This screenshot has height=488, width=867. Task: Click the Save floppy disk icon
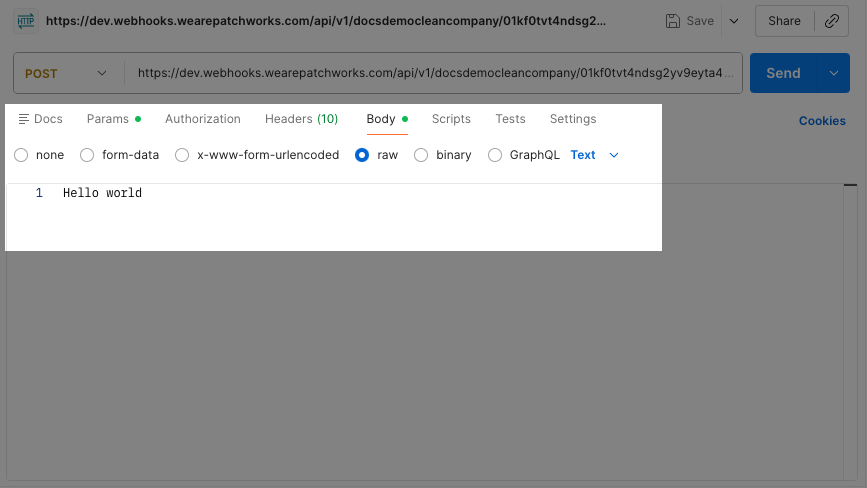pos(674,21)
